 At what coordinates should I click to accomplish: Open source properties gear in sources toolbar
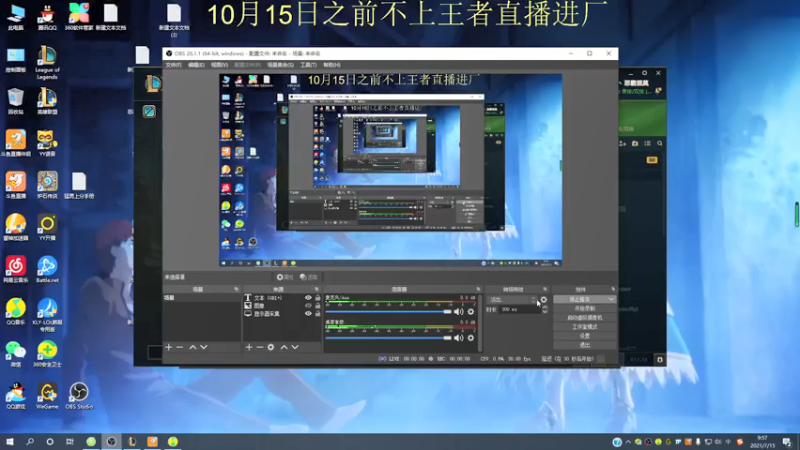coord(271,347)
